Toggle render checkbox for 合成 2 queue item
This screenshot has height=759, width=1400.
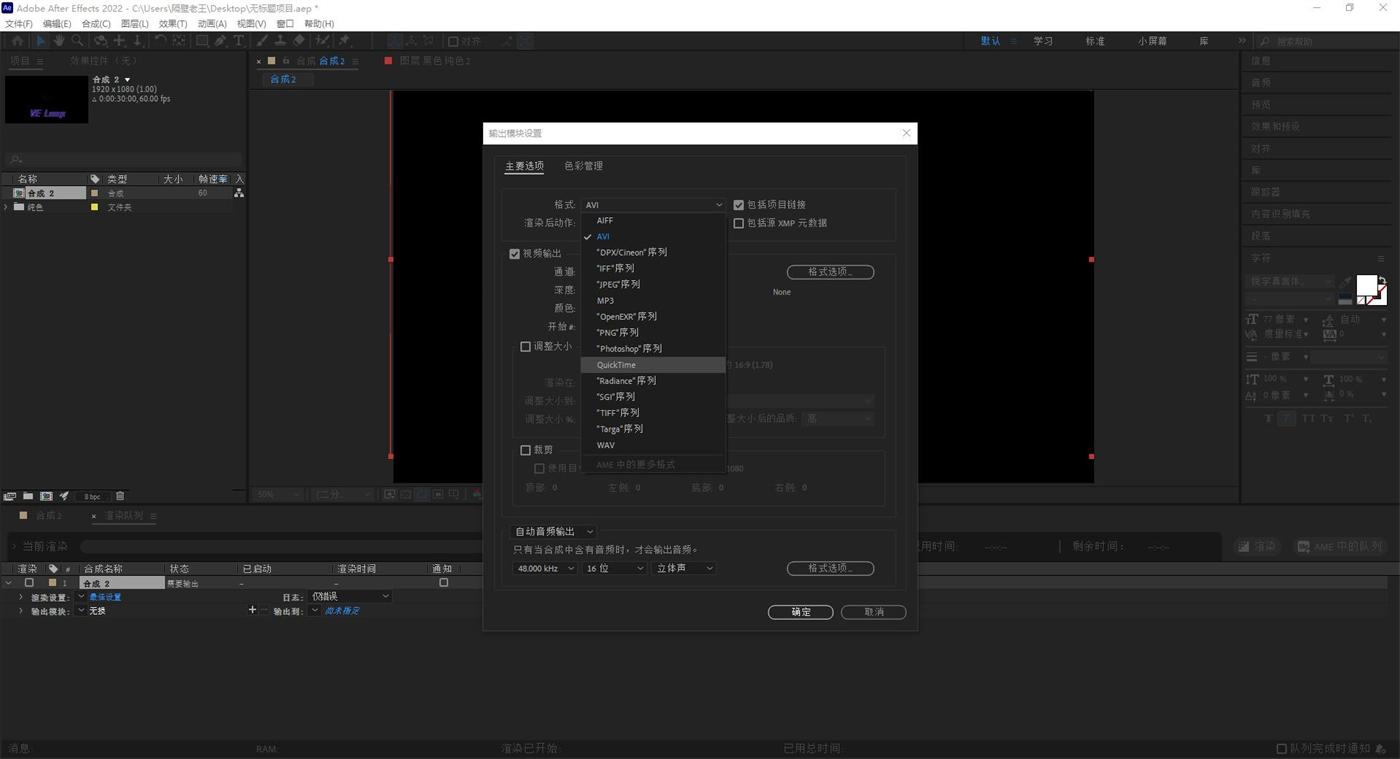(29, 583)
